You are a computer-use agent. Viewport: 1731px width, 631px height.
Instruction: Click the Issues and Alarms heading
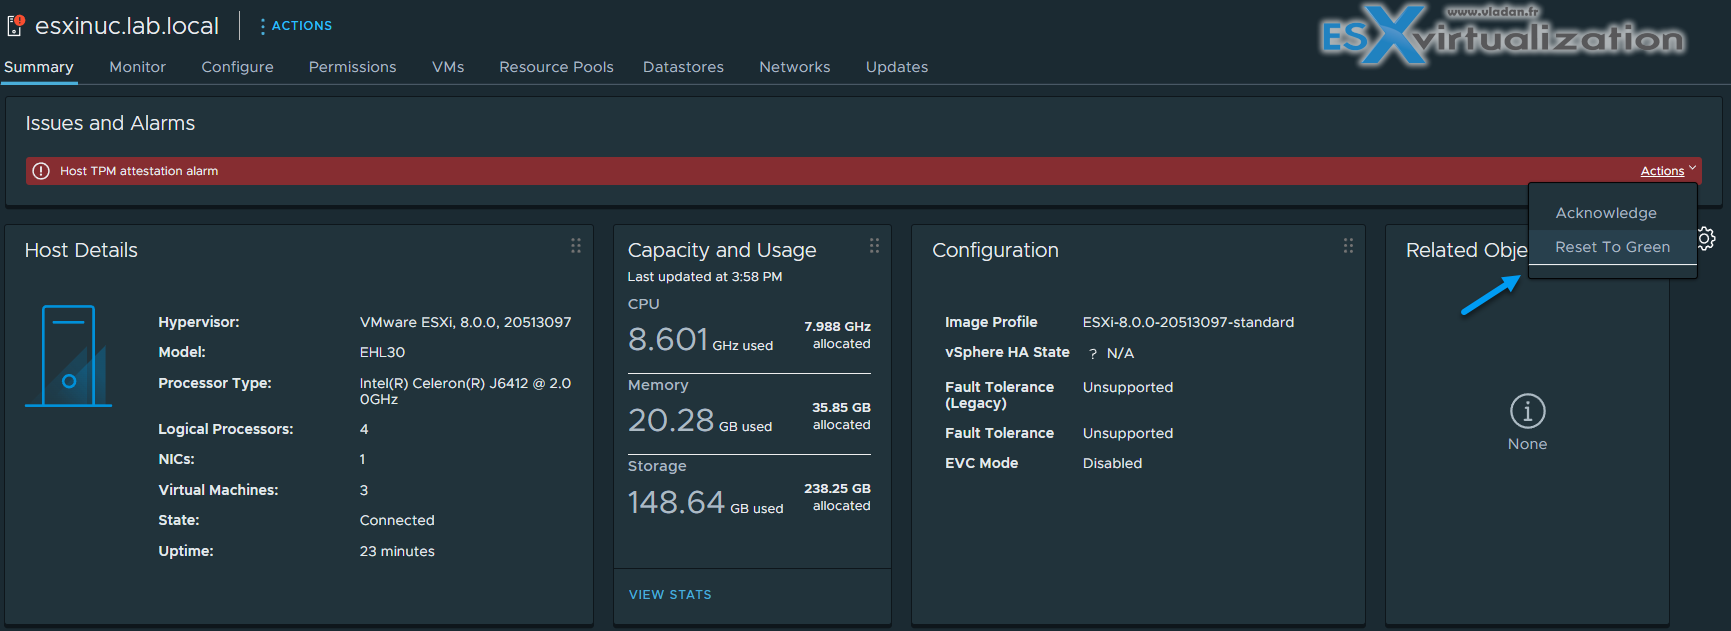pyautogui.click(x=110, y=123)
